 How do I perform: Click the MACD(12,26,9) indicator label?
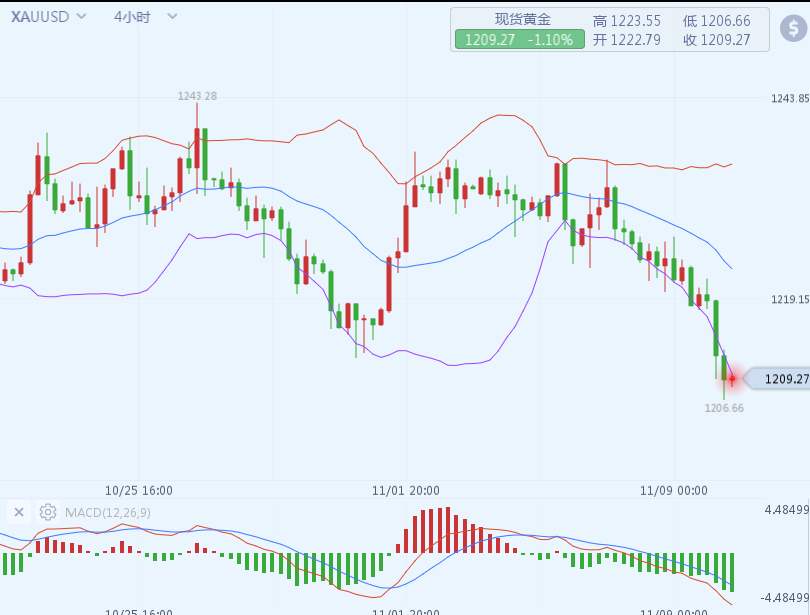(x=108, y=513)
